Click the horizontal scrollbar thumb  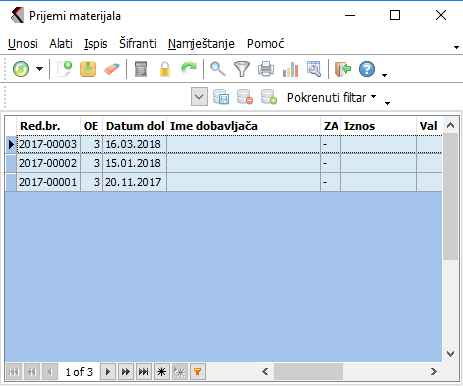pos(308,371)
